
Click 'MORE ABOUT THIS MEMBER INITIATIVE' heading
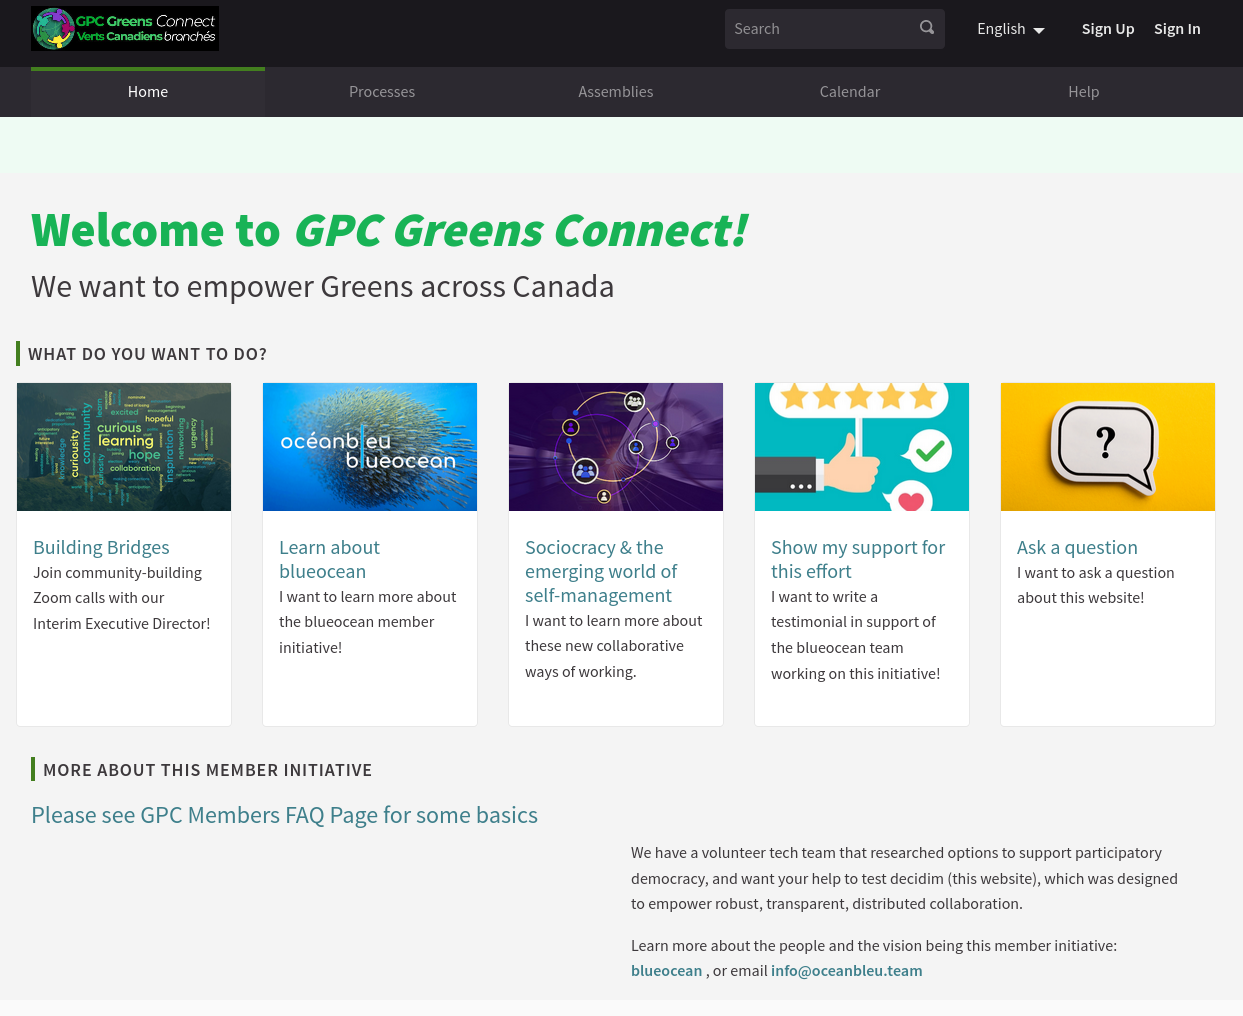[x=207, y=770]
